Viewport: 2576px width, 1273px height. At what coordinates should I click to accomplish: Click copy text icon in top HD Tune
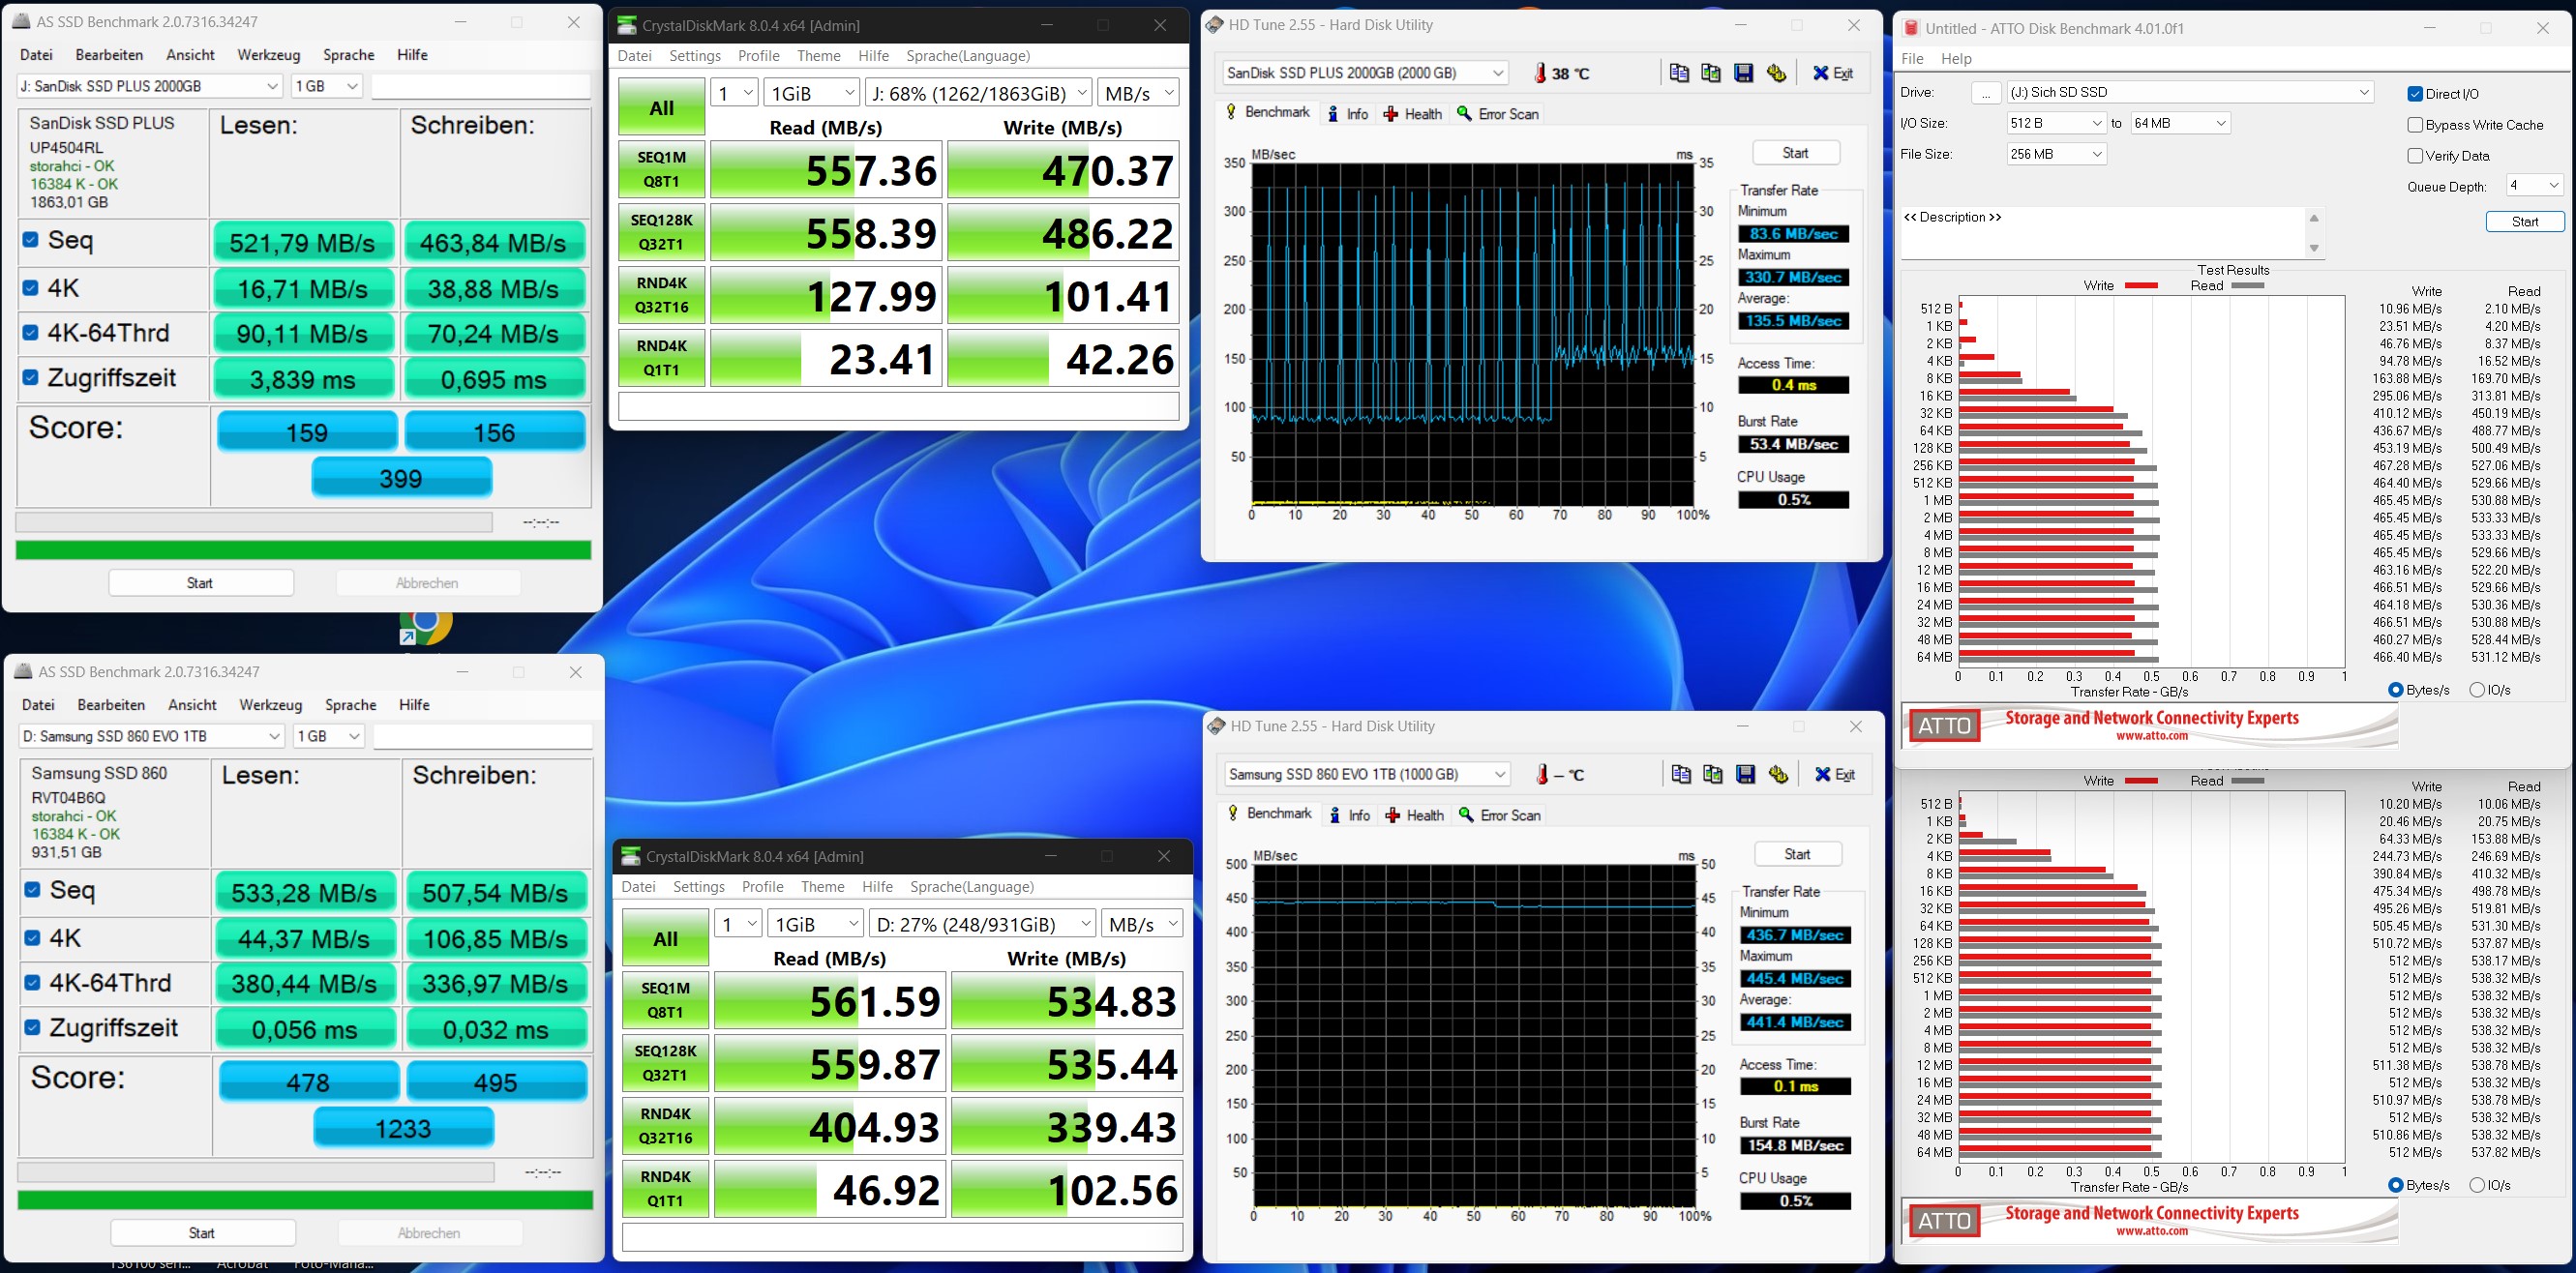(x=1679, y=73)
